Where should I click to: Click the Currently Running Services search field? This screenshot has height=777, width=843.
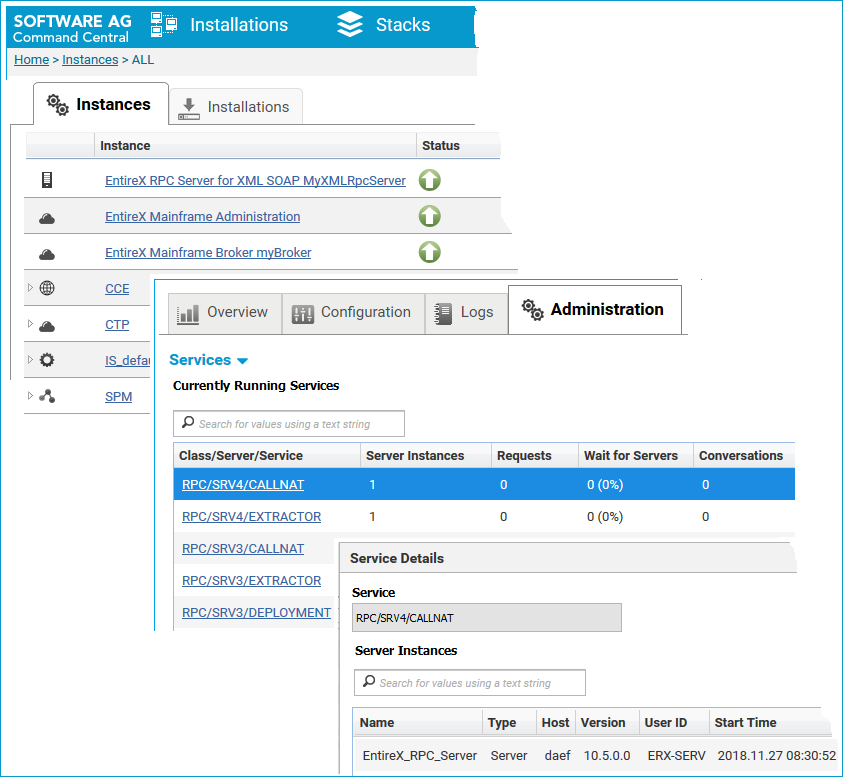point(289,424)
